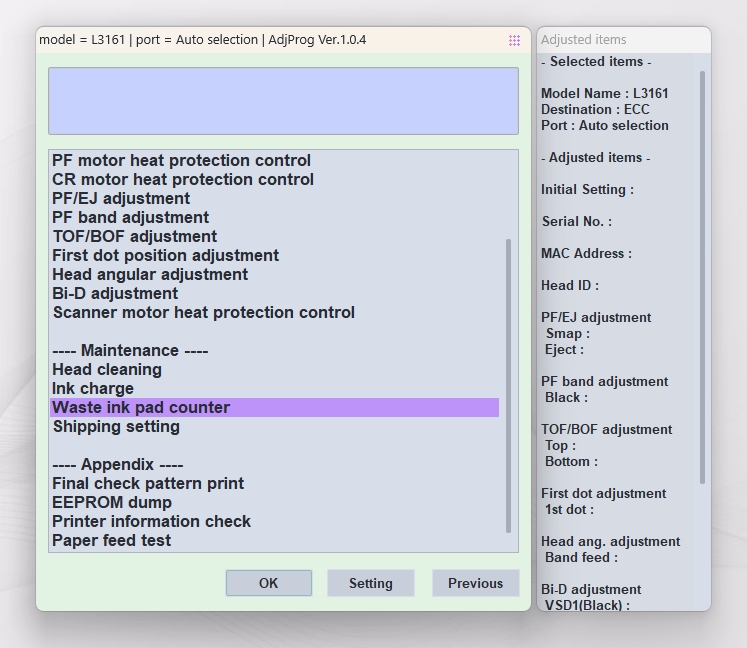The width and height of the screenshot is (747, 648).
Task: Click the Adjusted items panel scrollbar
Action: pos(702,277)
